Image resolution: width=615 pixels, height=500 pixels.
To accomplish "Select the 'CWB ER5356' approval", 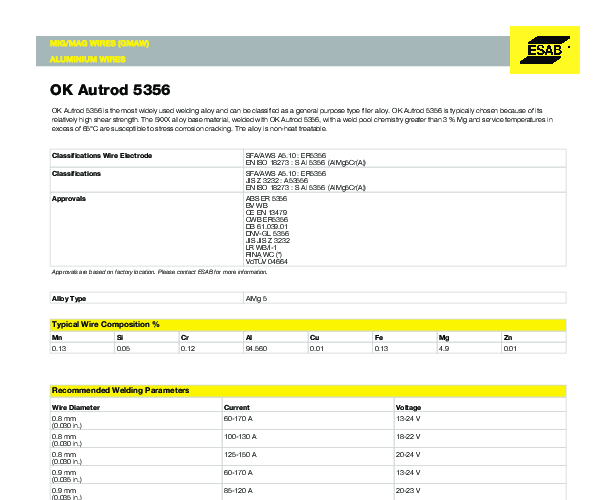I will point(267,220).
